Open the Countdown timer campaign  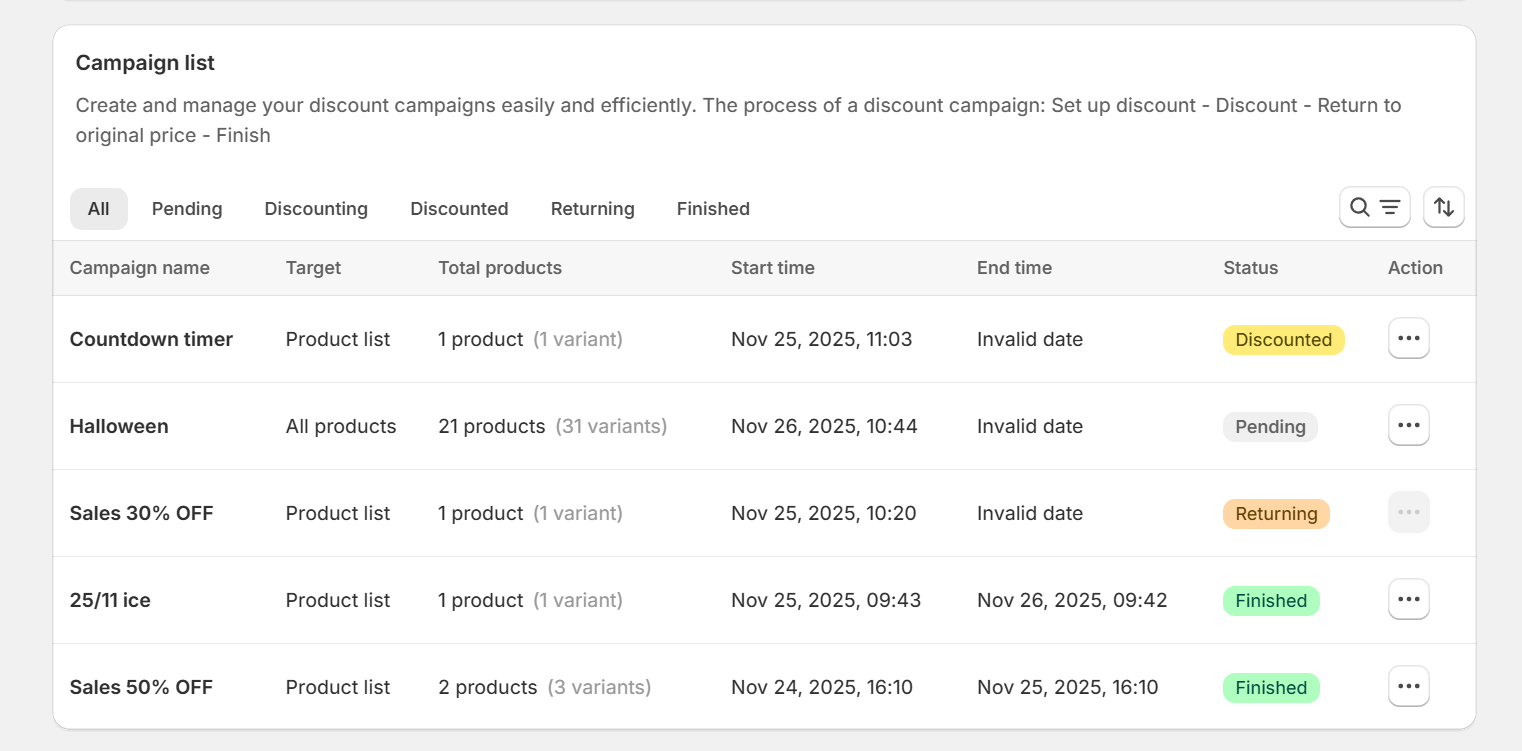pyautogui.click(x=151, y=340)
